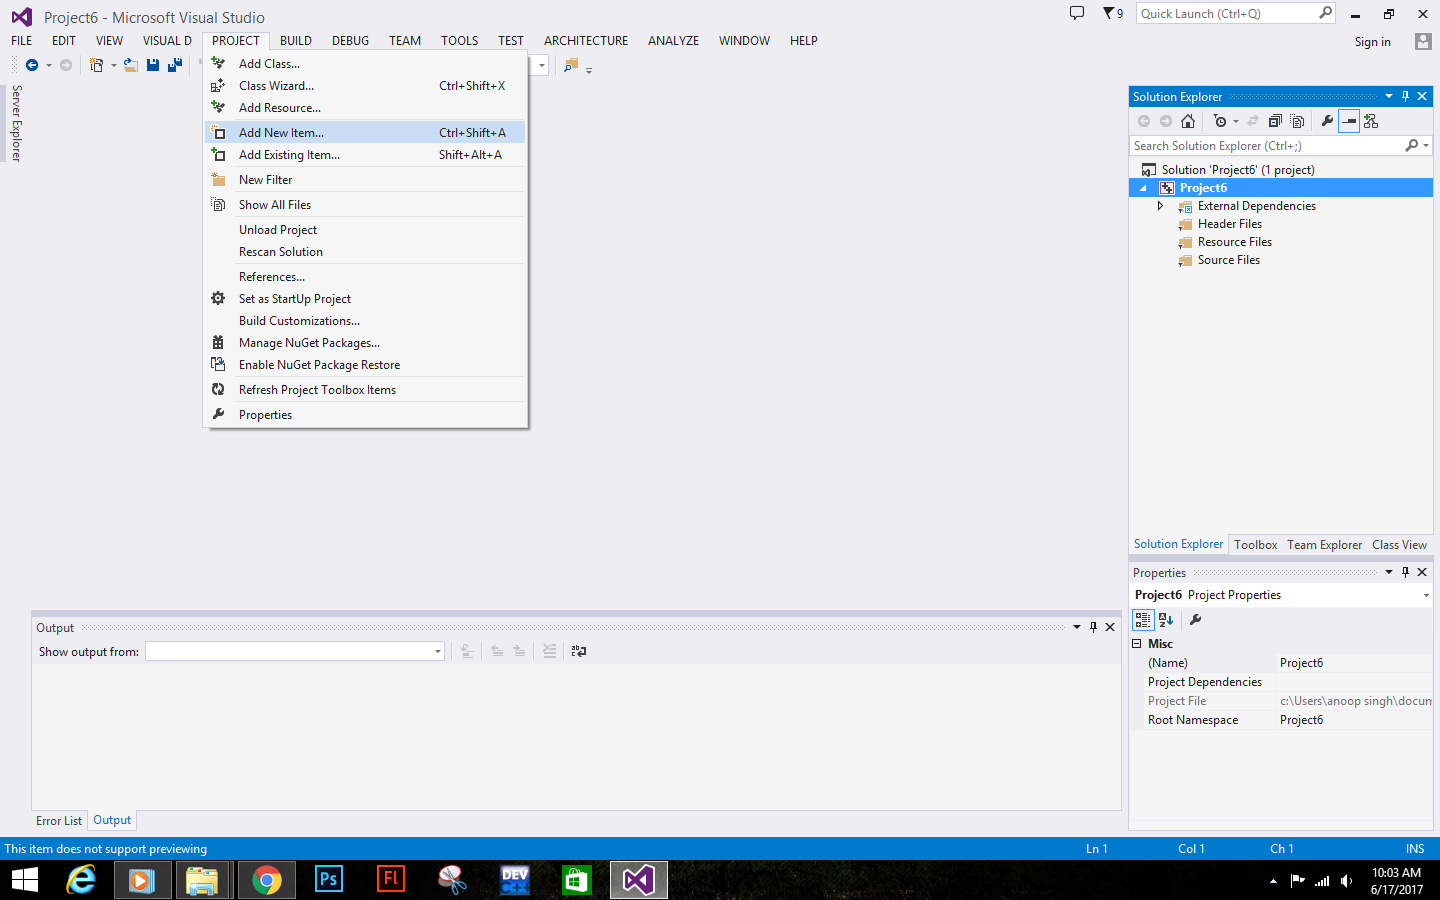Toggle the pin on the Output panel
This screenshot has height=900, width=1440.
[x=1093, y=627]
